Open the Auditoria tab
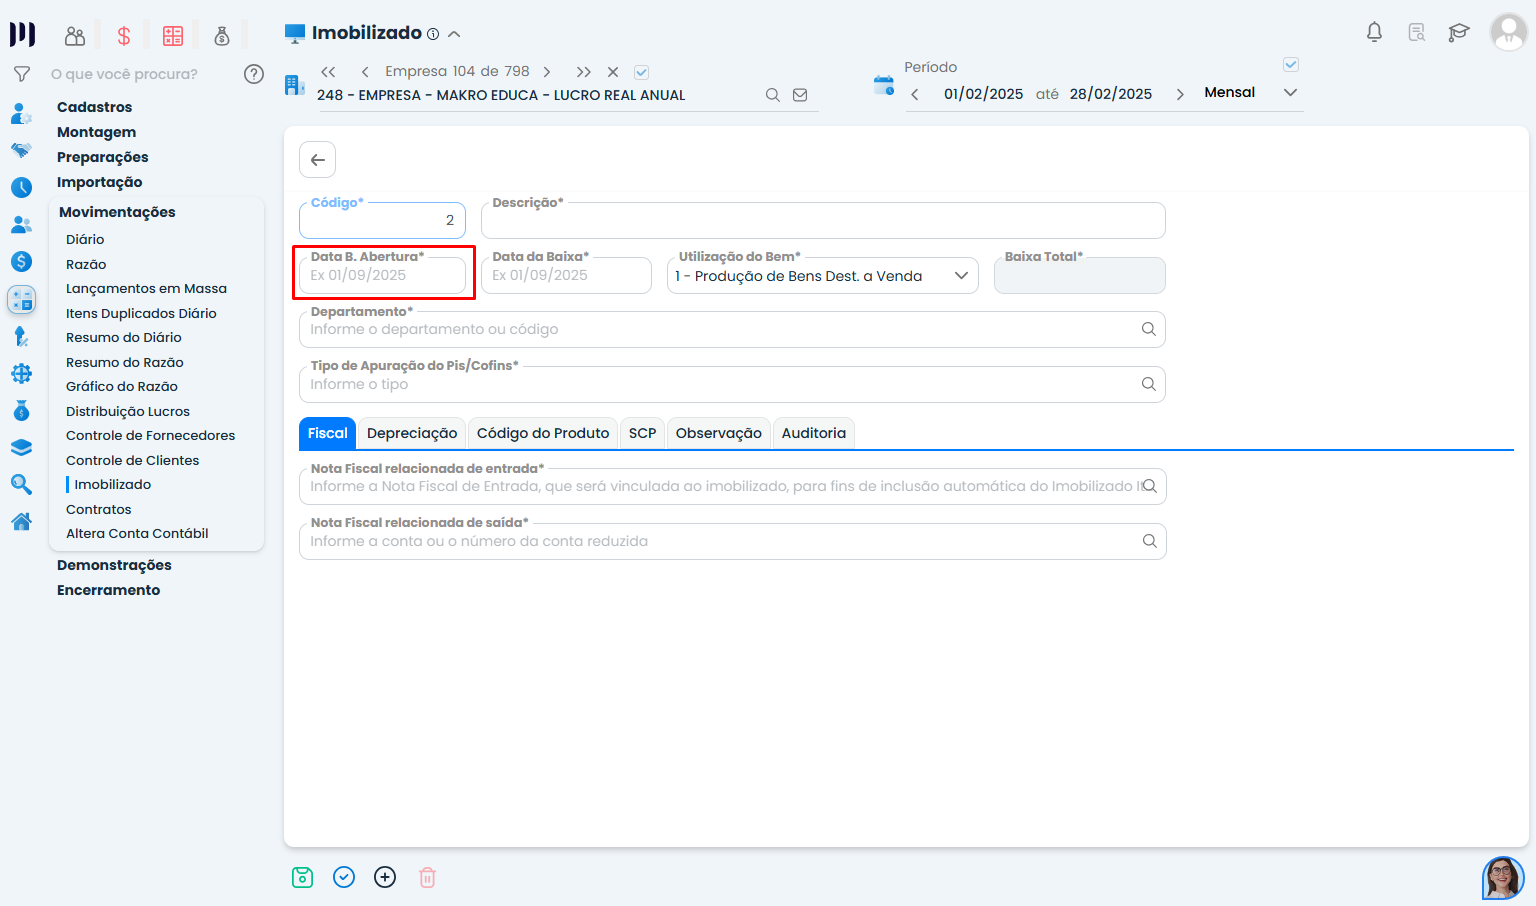1536x906 pixels. pos(813,433)
